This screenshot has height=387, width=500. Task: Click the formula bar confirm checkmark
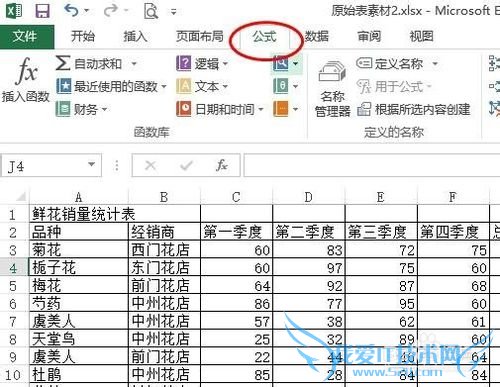pyautogui.click(x=186, y=165)
